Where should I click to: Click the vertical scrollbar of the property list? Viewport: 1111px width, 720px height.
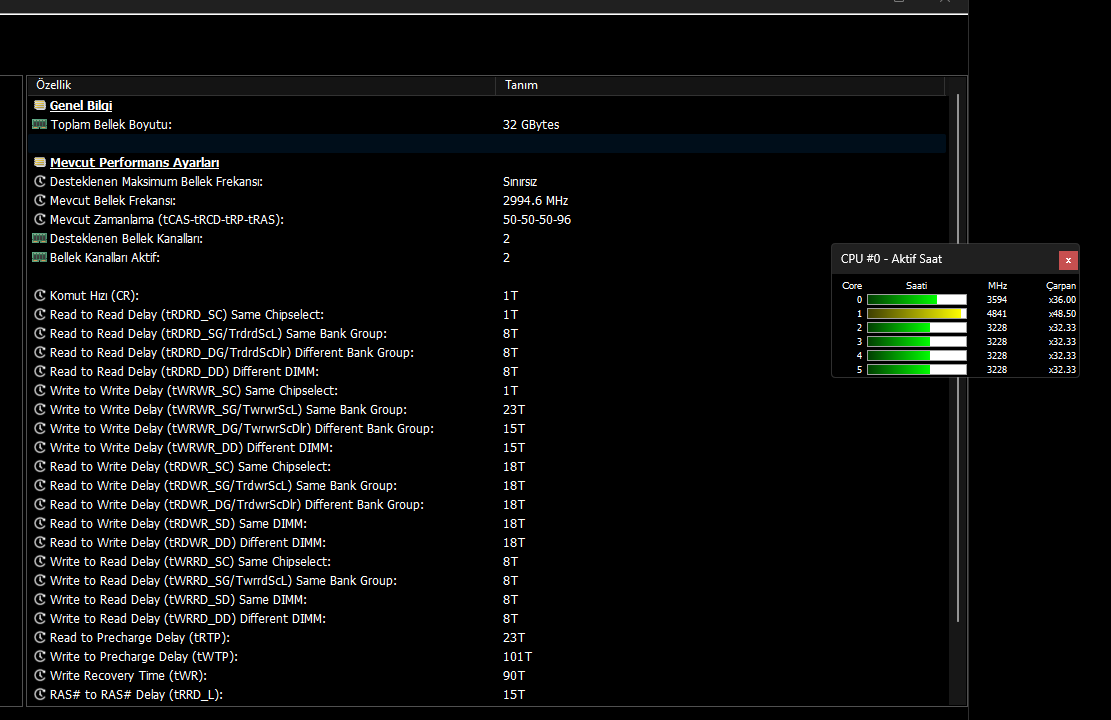[957, 358]
